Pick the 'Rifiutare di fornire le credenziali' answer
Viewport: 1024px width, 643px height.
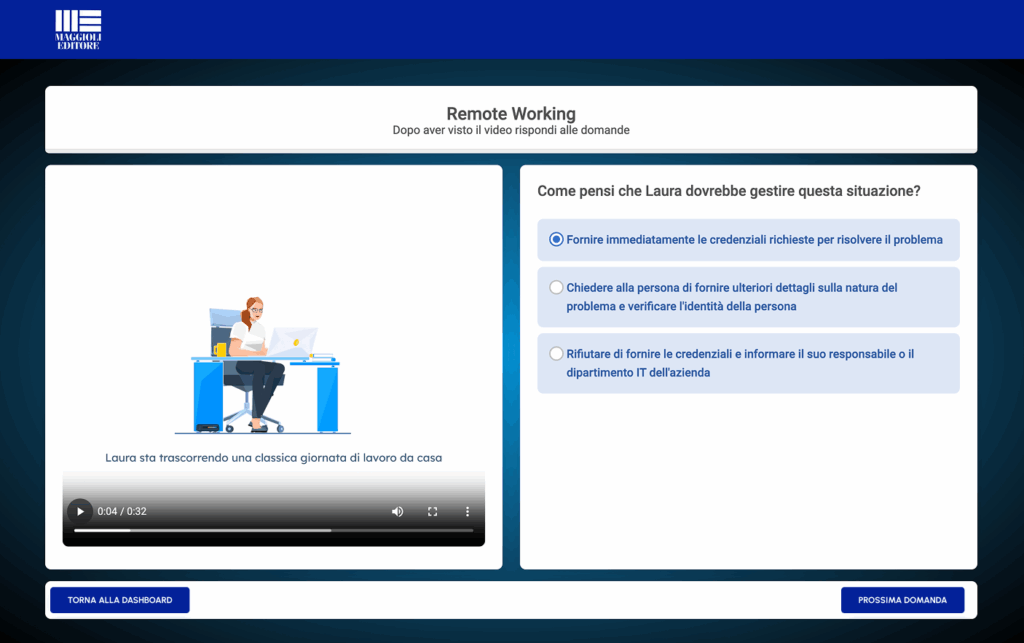pyautogui.click(x=556, y=354)
